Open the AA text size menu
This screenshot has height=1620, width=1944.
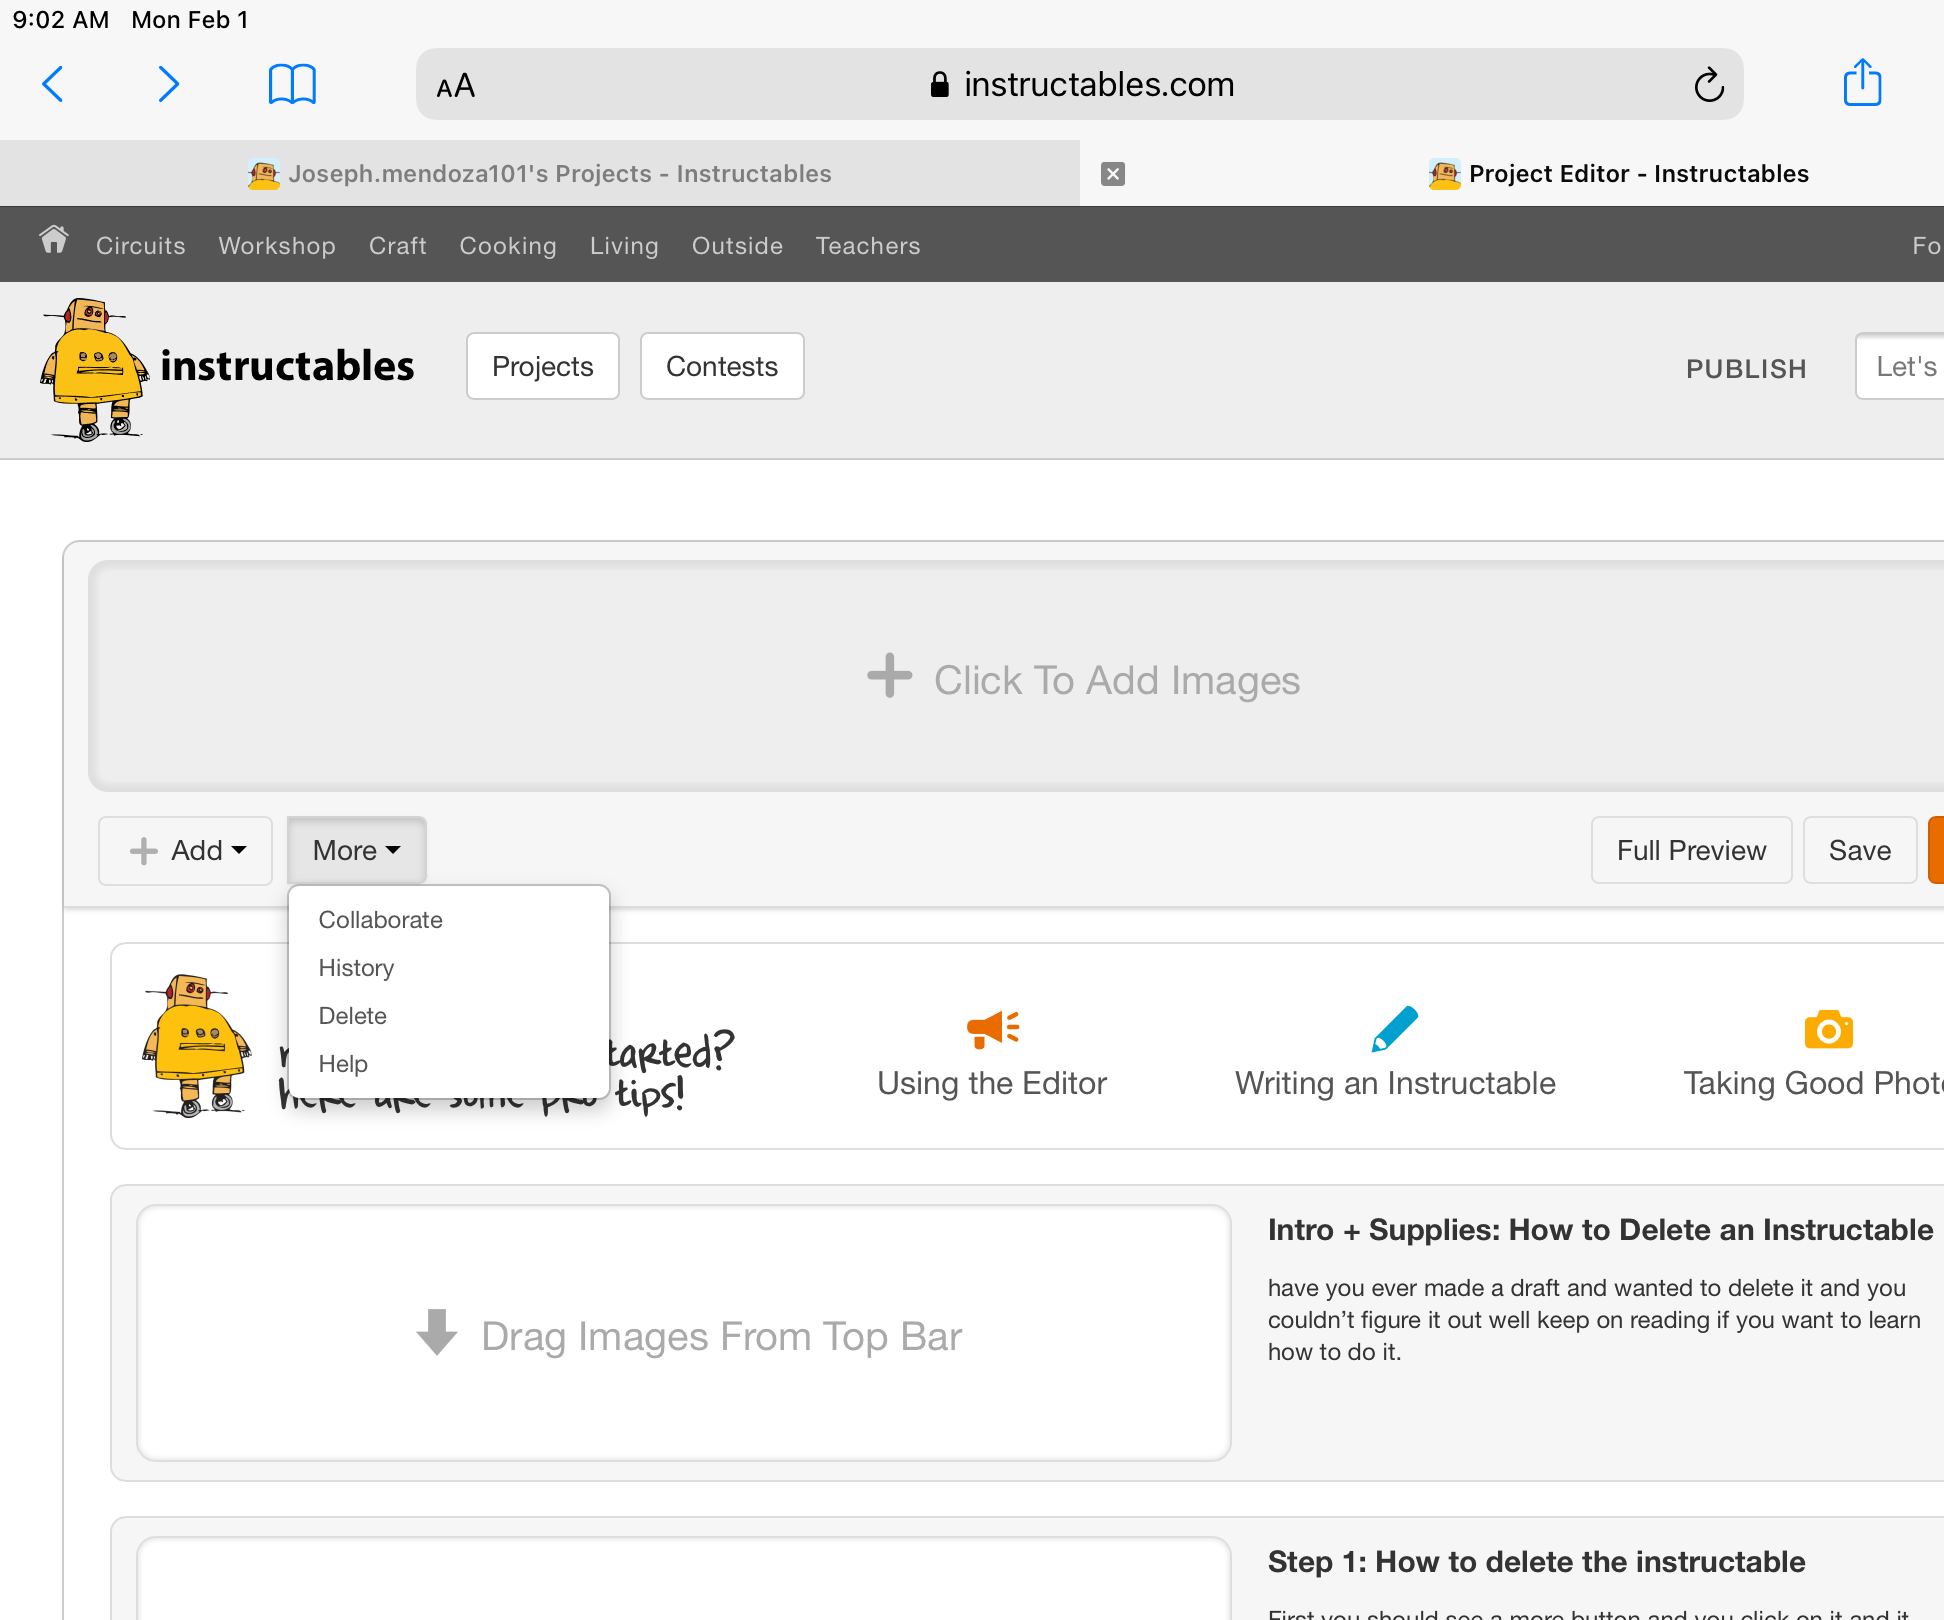[x=455, y=85]
